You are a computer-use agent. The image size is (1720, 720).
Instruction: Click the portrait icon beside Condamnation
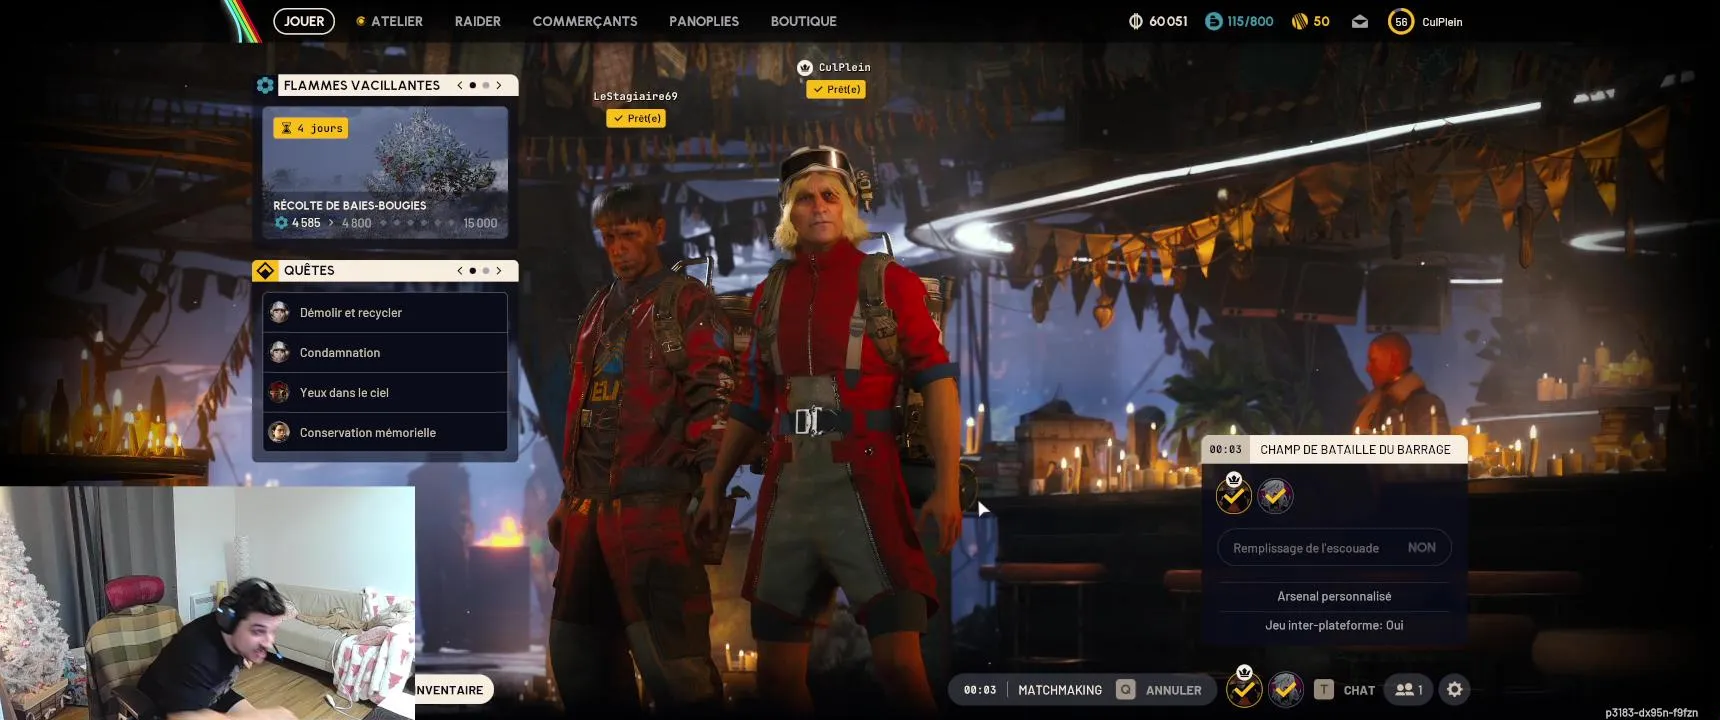pos(280,352)
